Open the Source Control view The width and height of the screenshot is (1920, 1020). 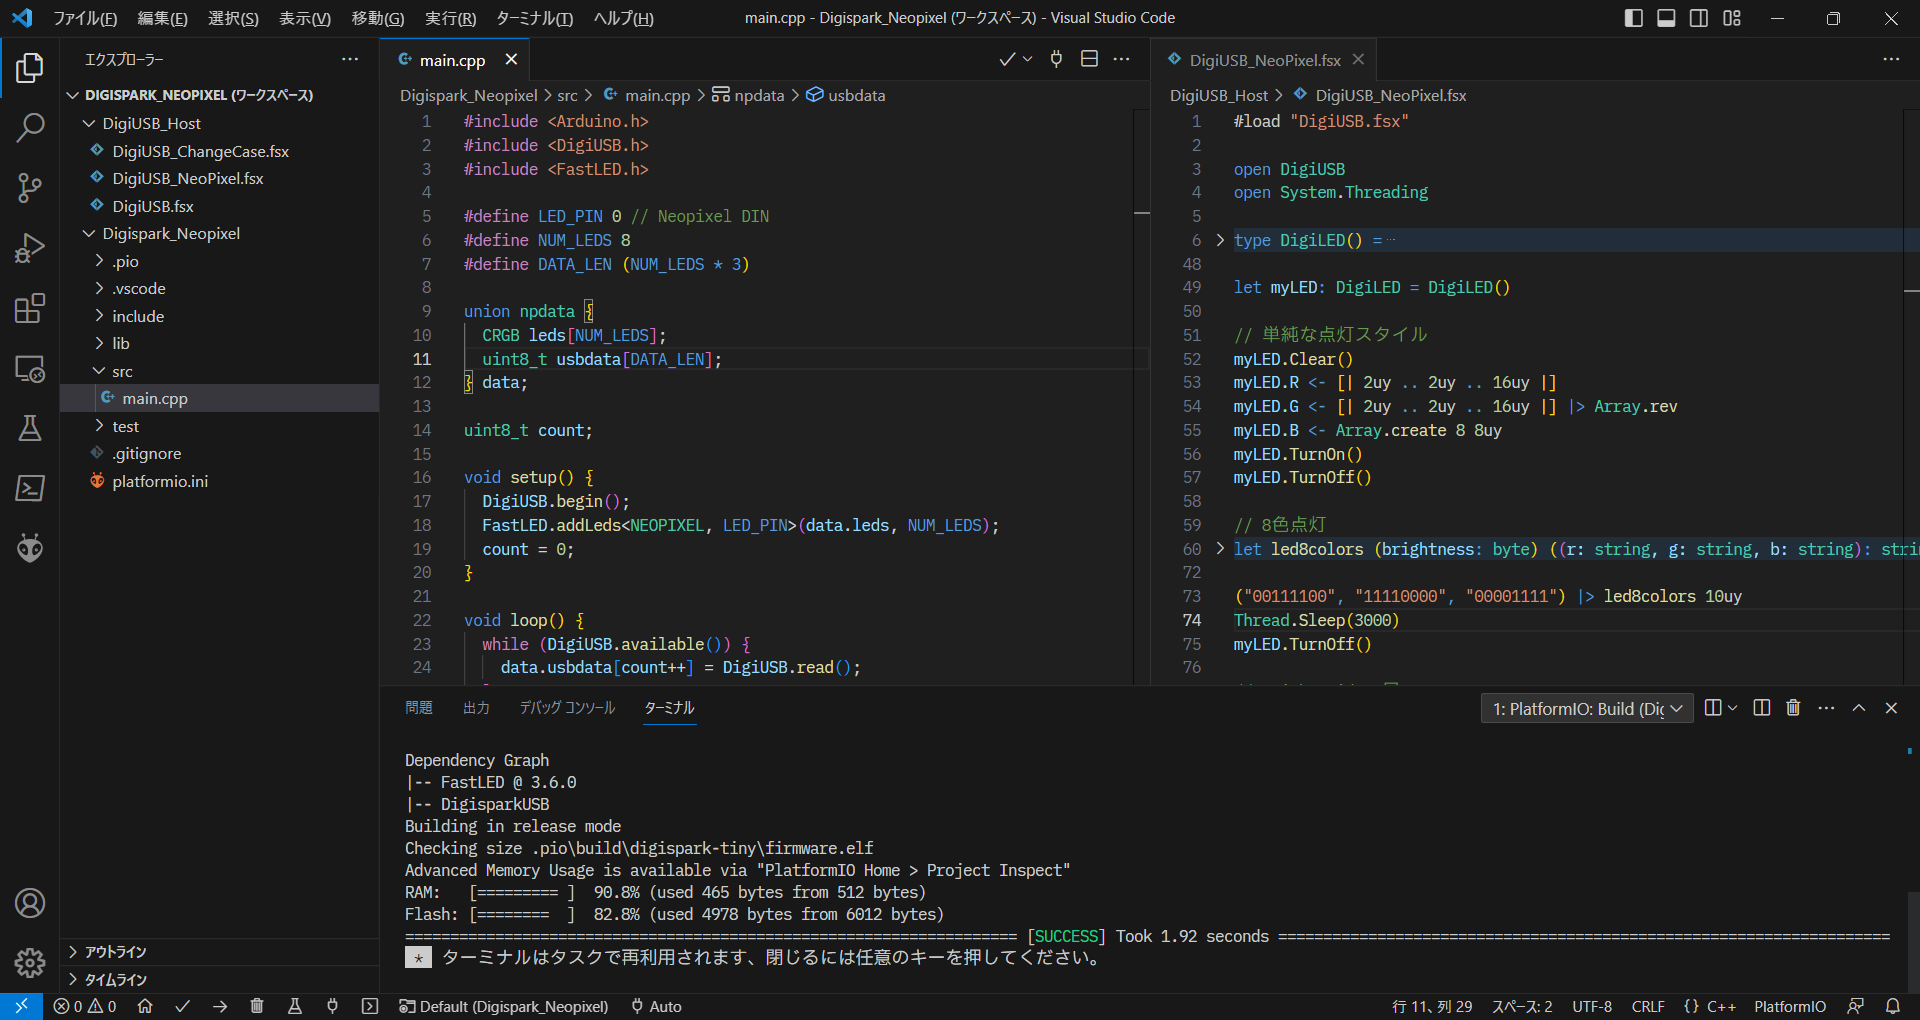(30, 188)
